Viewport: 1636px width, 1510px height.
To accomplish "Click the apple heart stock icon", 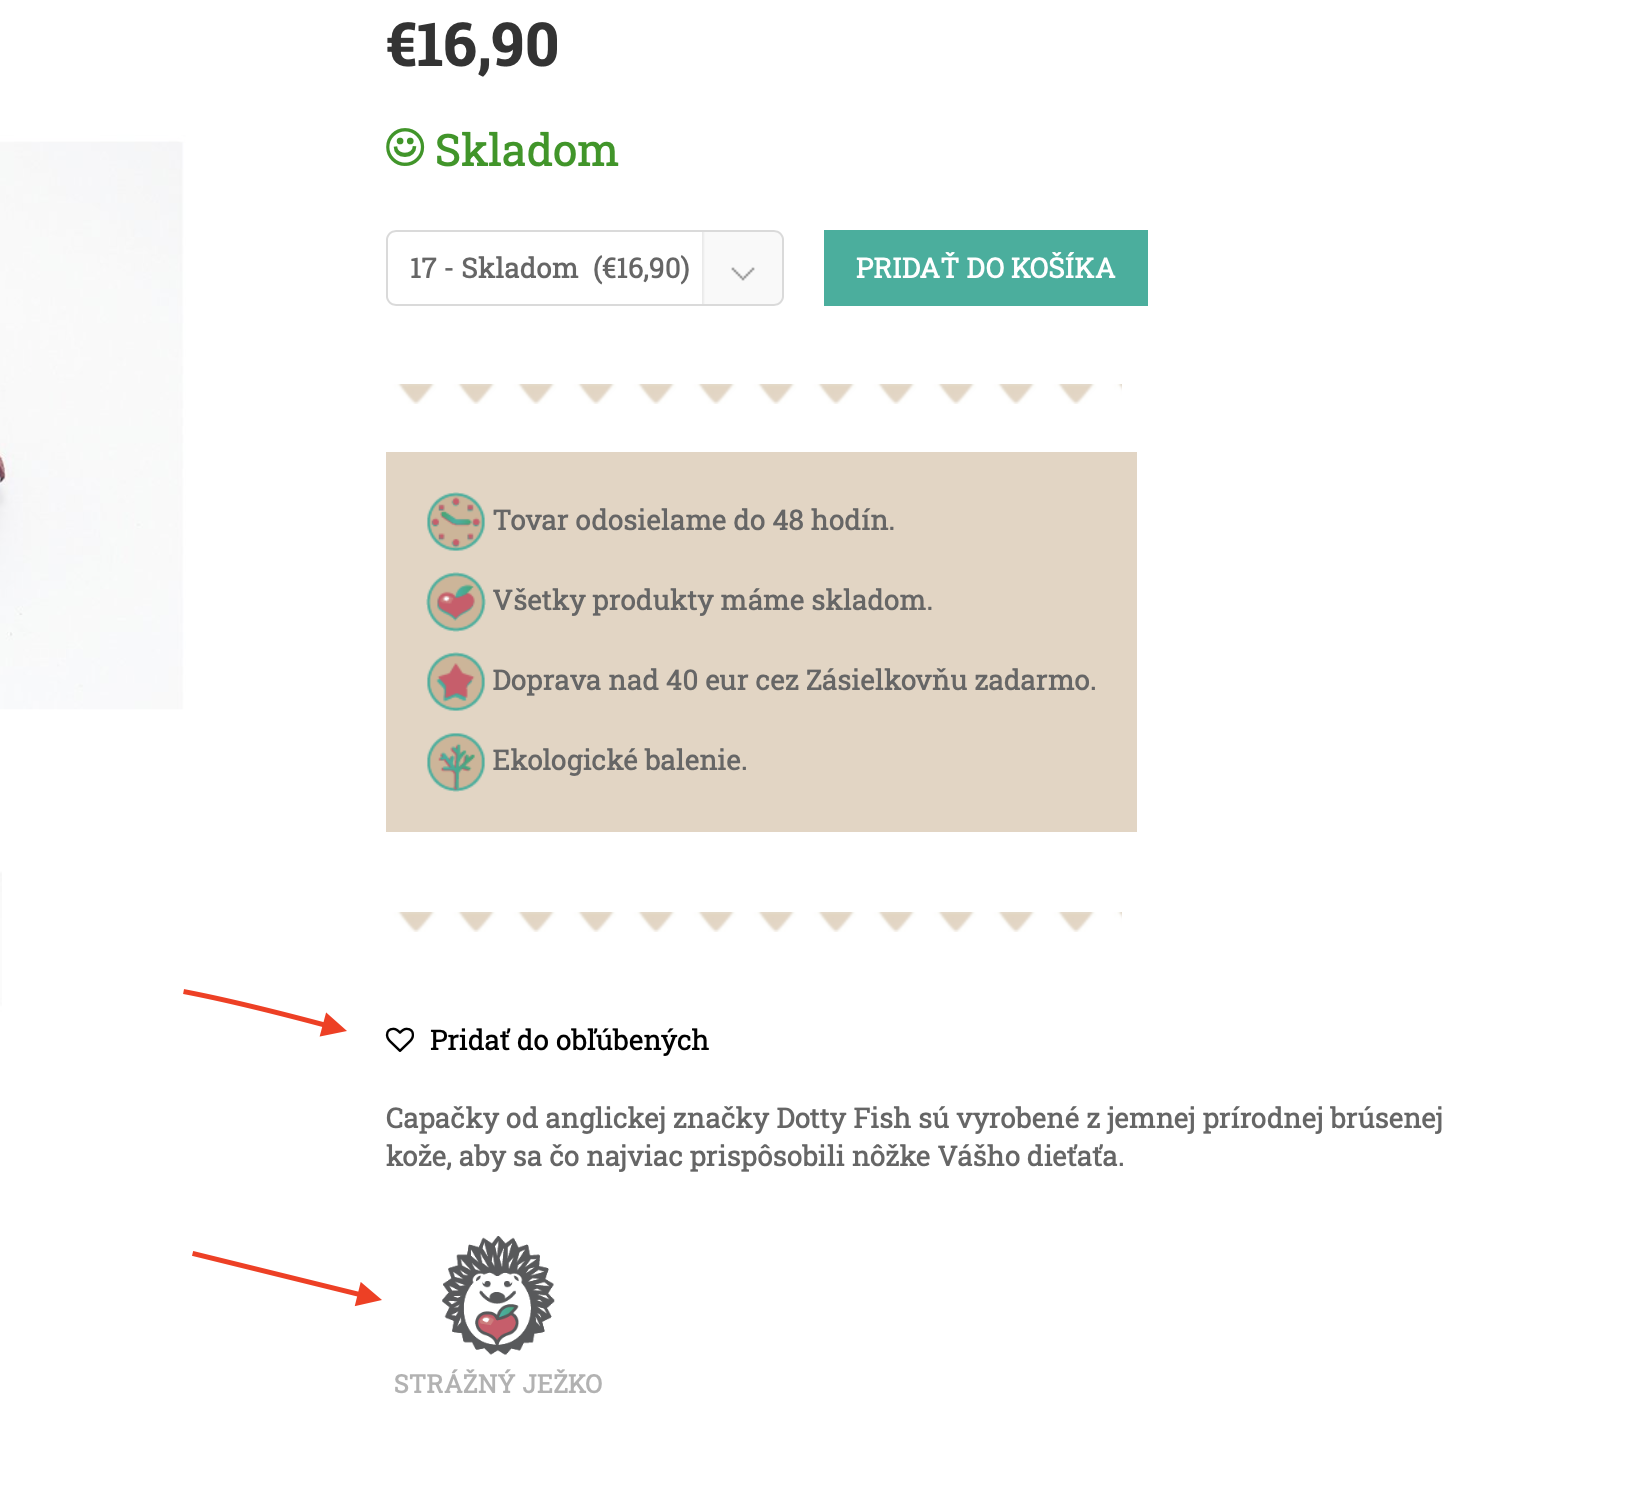I will (x=456, y=601).
